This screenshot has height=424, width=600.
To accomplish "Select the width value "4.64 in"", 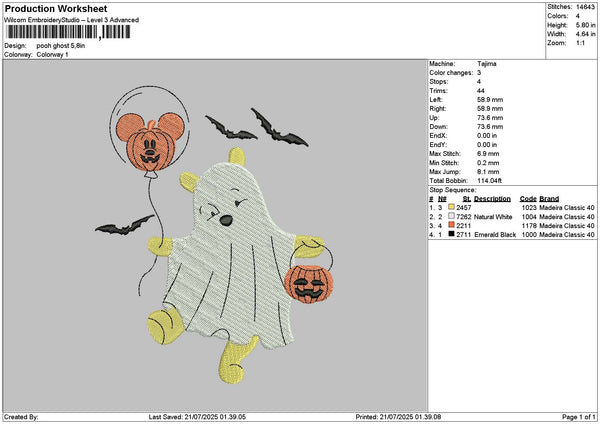I will point(585,34).
